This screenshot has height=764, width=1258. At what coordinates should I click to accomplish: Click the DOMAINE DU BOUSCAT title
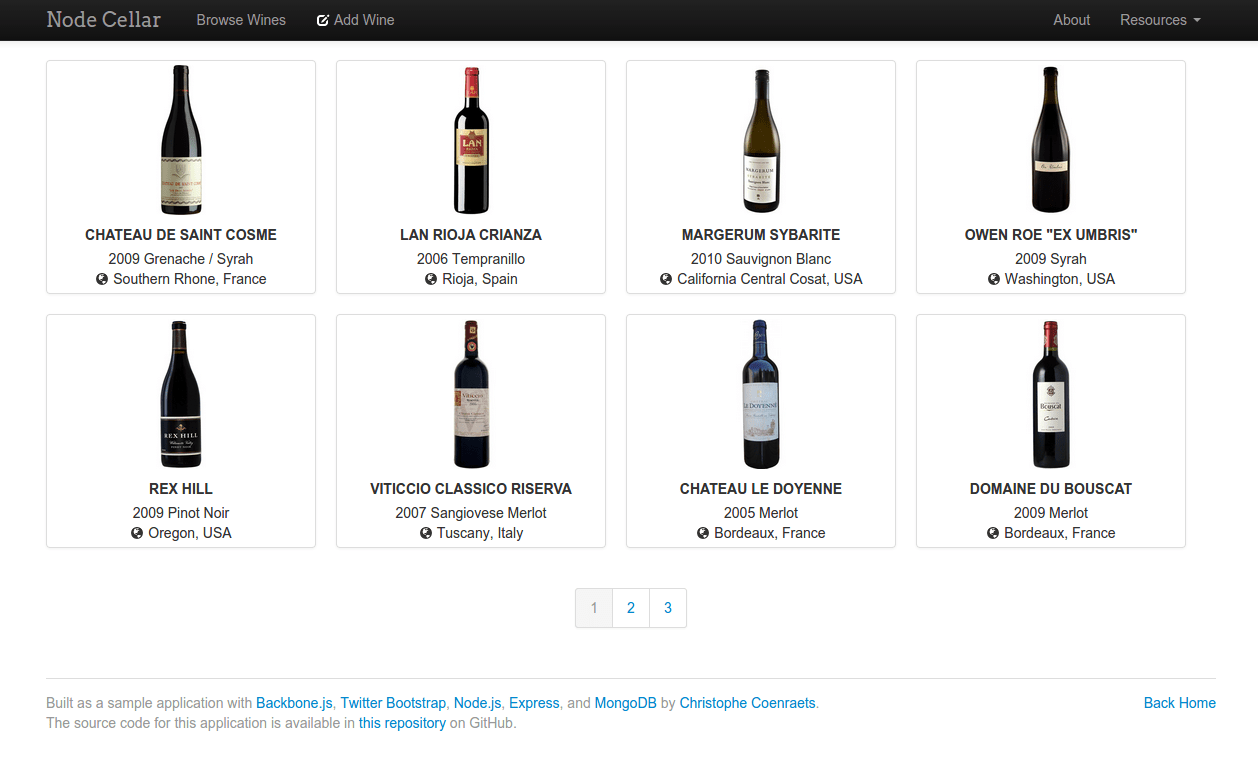click(1051, 489)
